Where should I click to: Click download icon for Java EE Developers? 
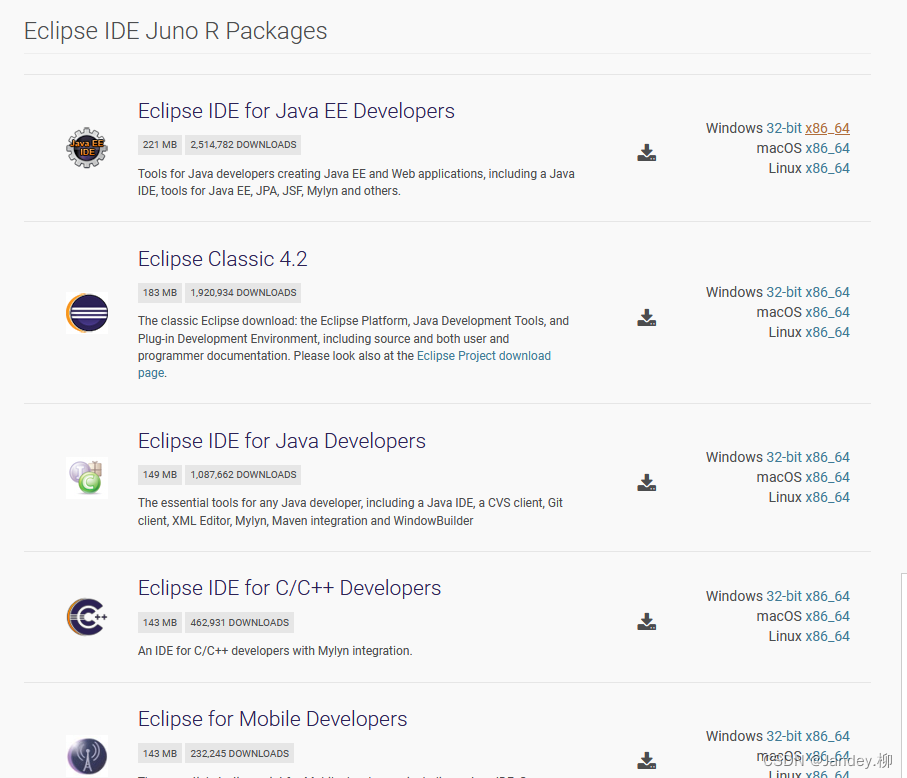[x=647, y=153]
